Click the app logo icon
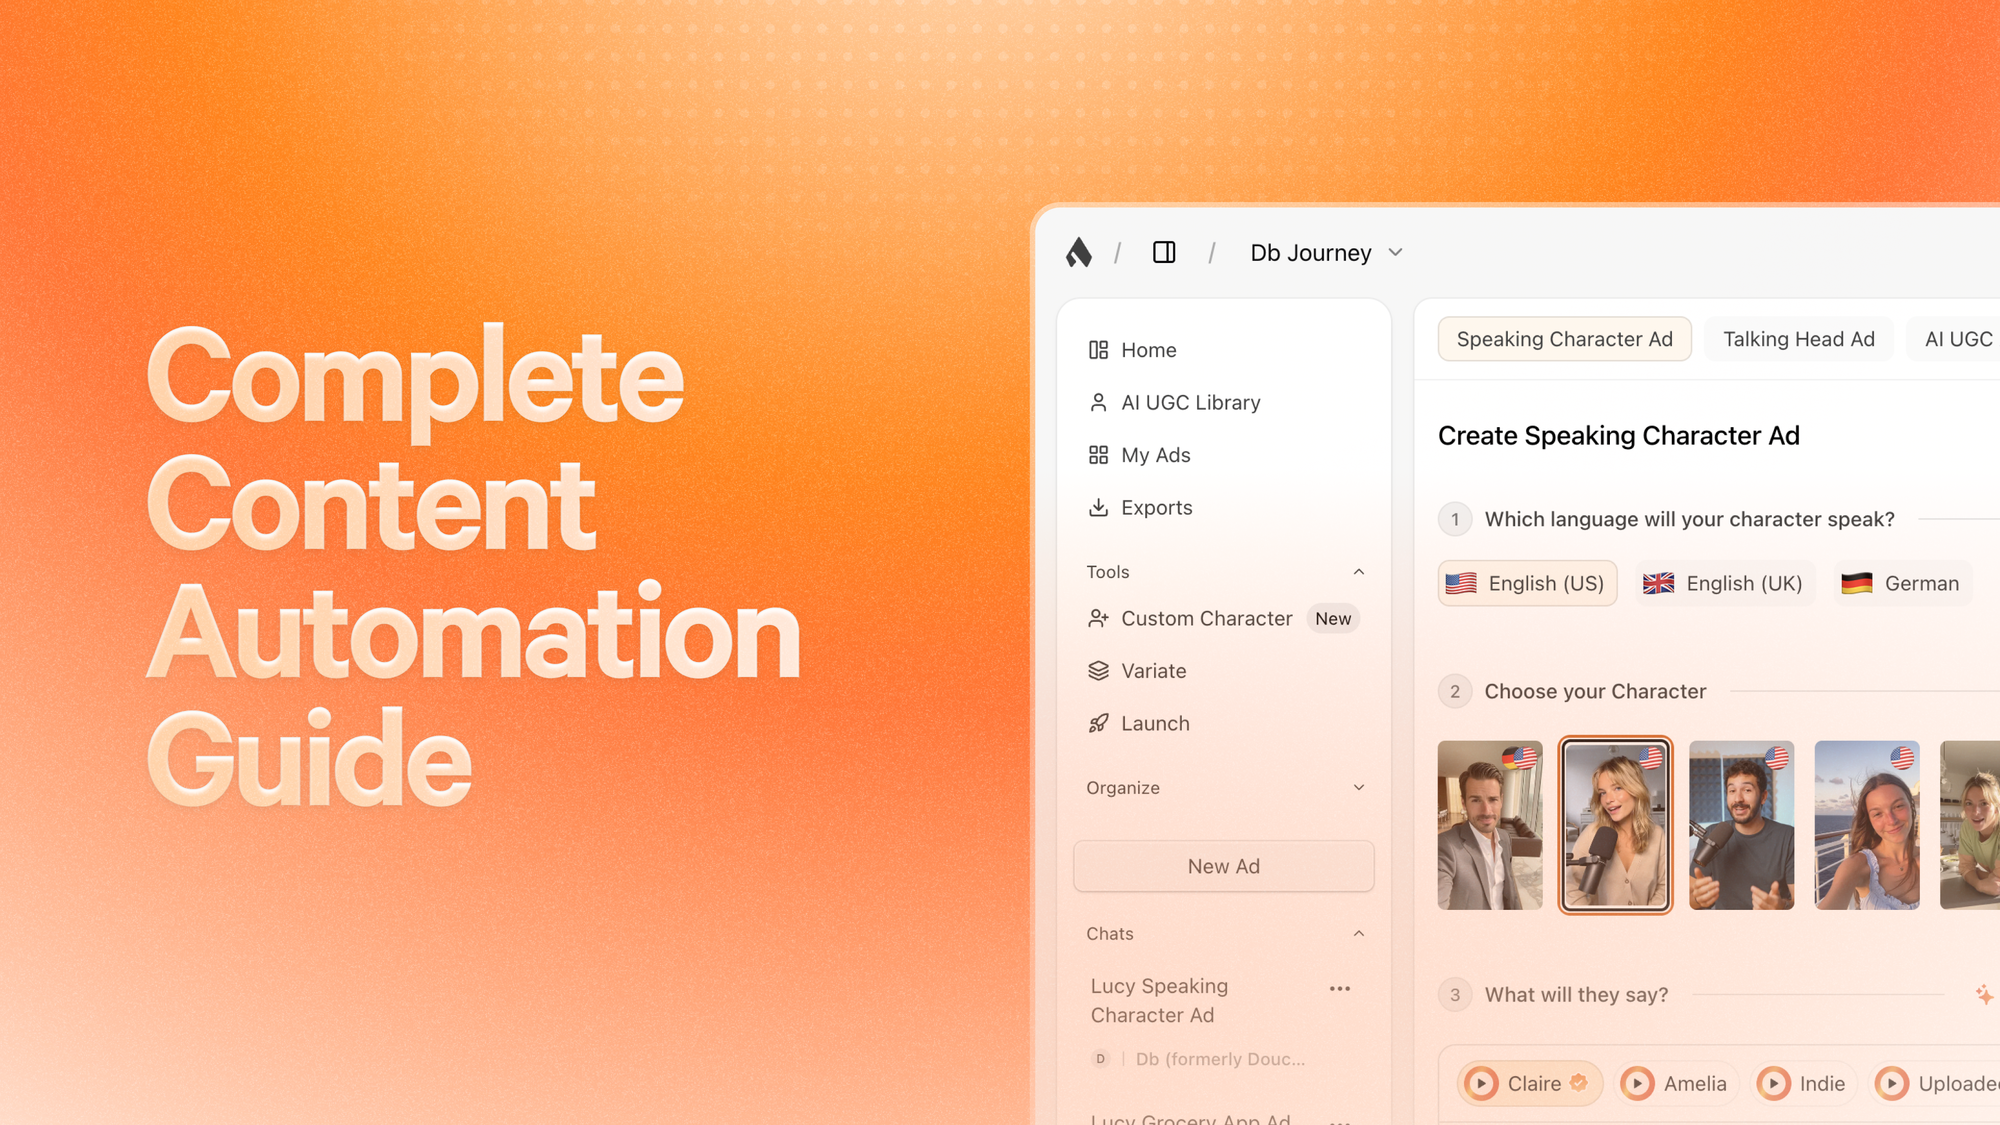Screen dimensions: 2000x1125 pos(1078,253)
